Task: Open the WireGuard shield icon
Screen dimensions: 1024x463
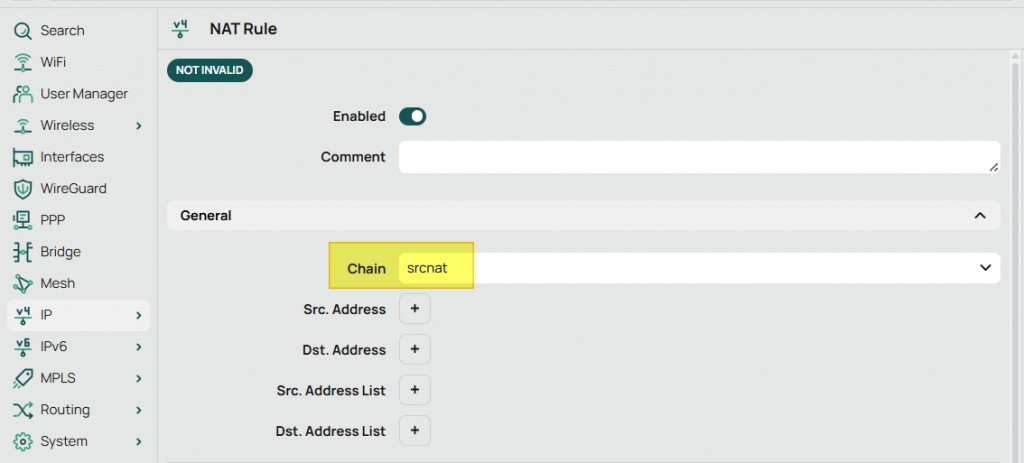Action: (23, 189)
